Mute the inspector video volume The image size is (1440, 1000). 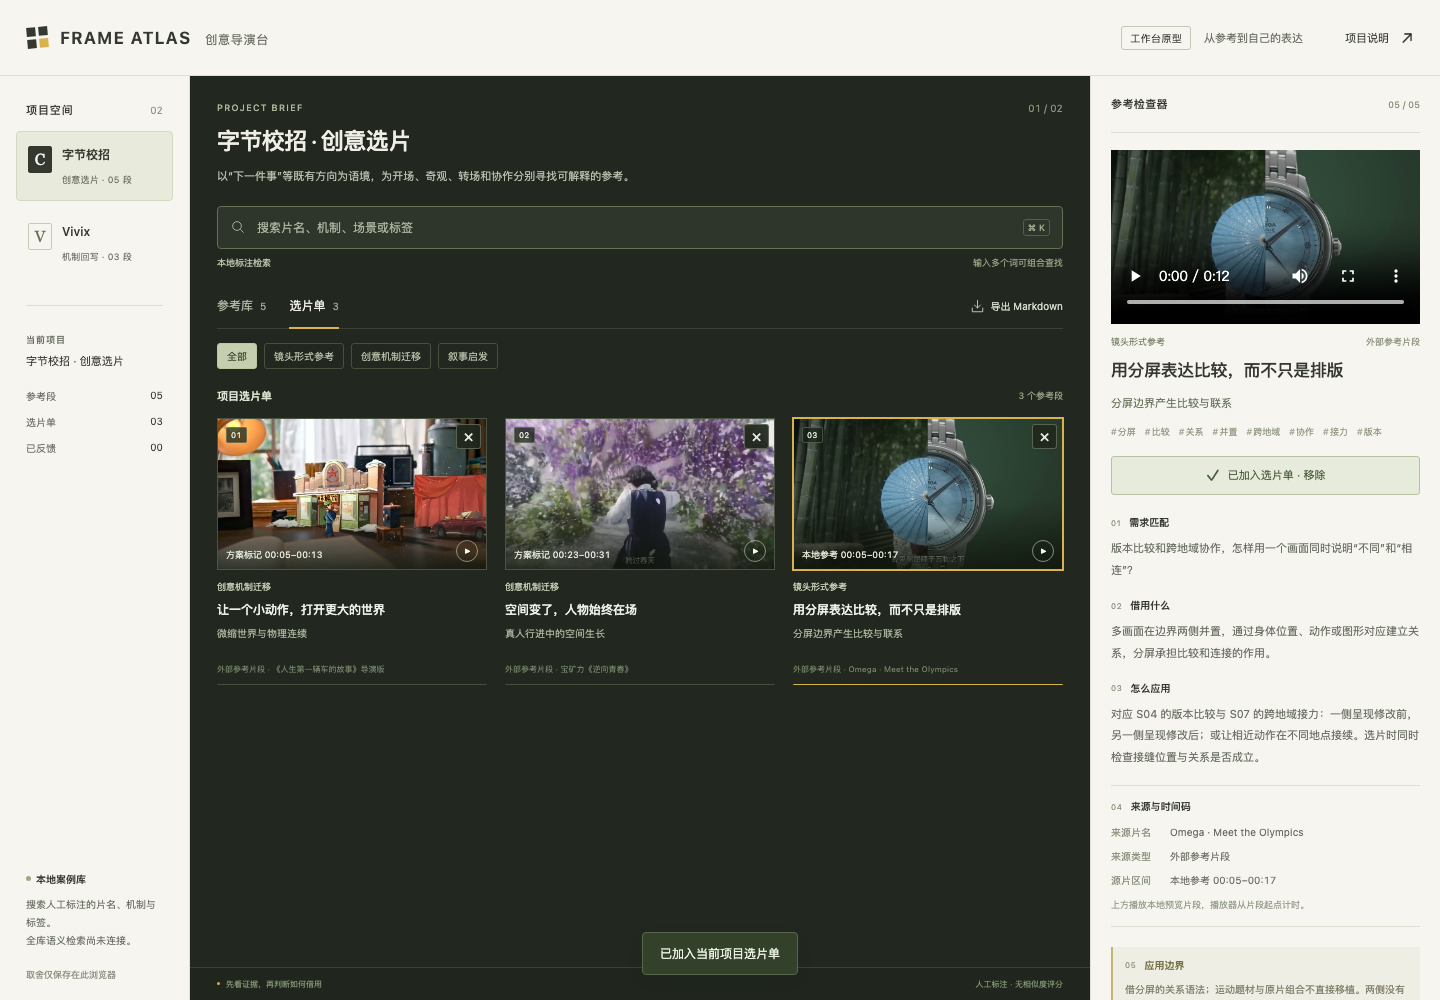(1300, 276)
